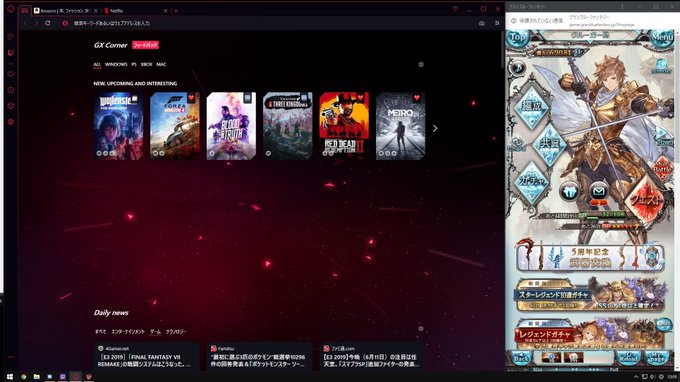Click the Opera icon in the address bar
The width and height of the screenshot is (680, 382).
[65, 23]
